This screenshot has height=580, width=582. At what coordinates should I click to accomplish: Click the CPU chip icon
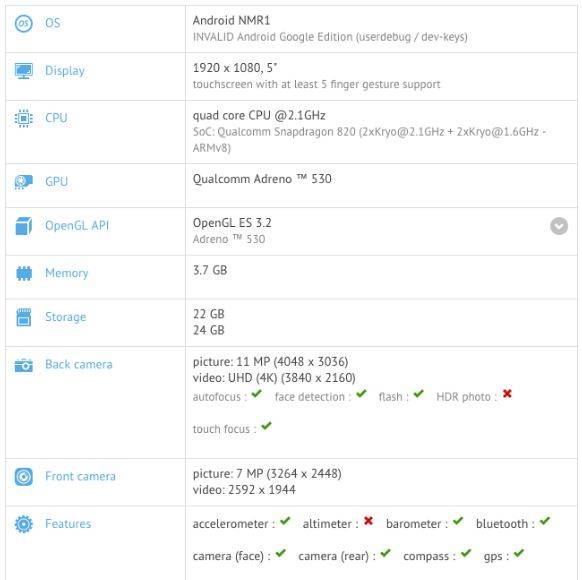coord(23,118)
